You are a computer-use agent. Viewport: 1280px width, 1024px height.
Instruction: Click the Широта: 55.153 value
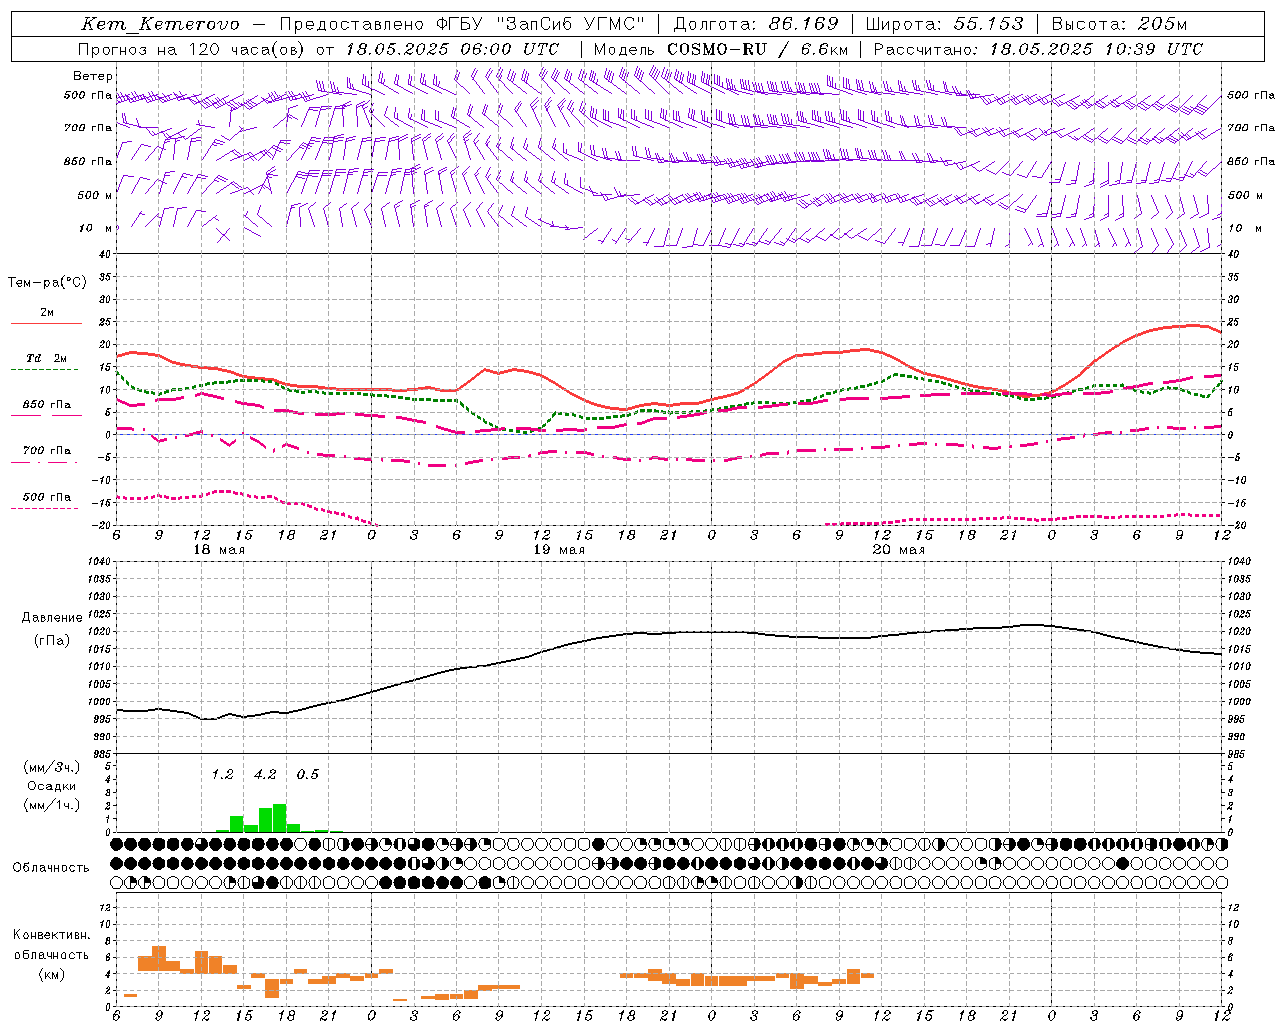(x=945, y=24)
